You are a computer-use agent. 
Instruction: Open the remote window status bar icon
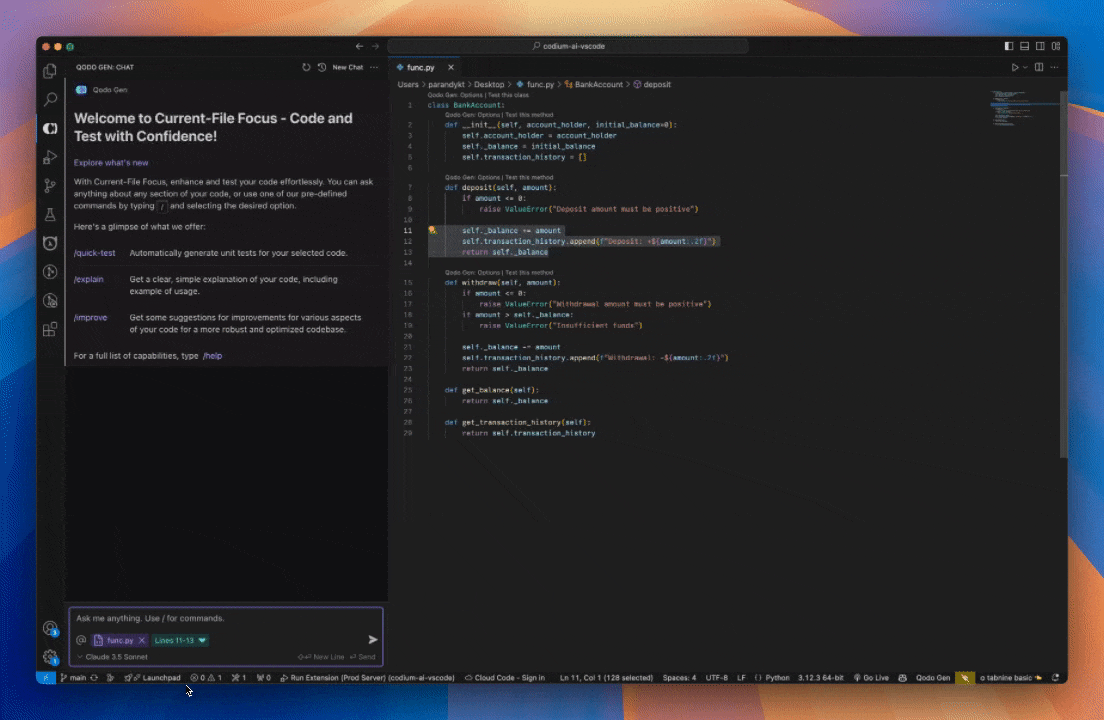click(x=46, y=678)
